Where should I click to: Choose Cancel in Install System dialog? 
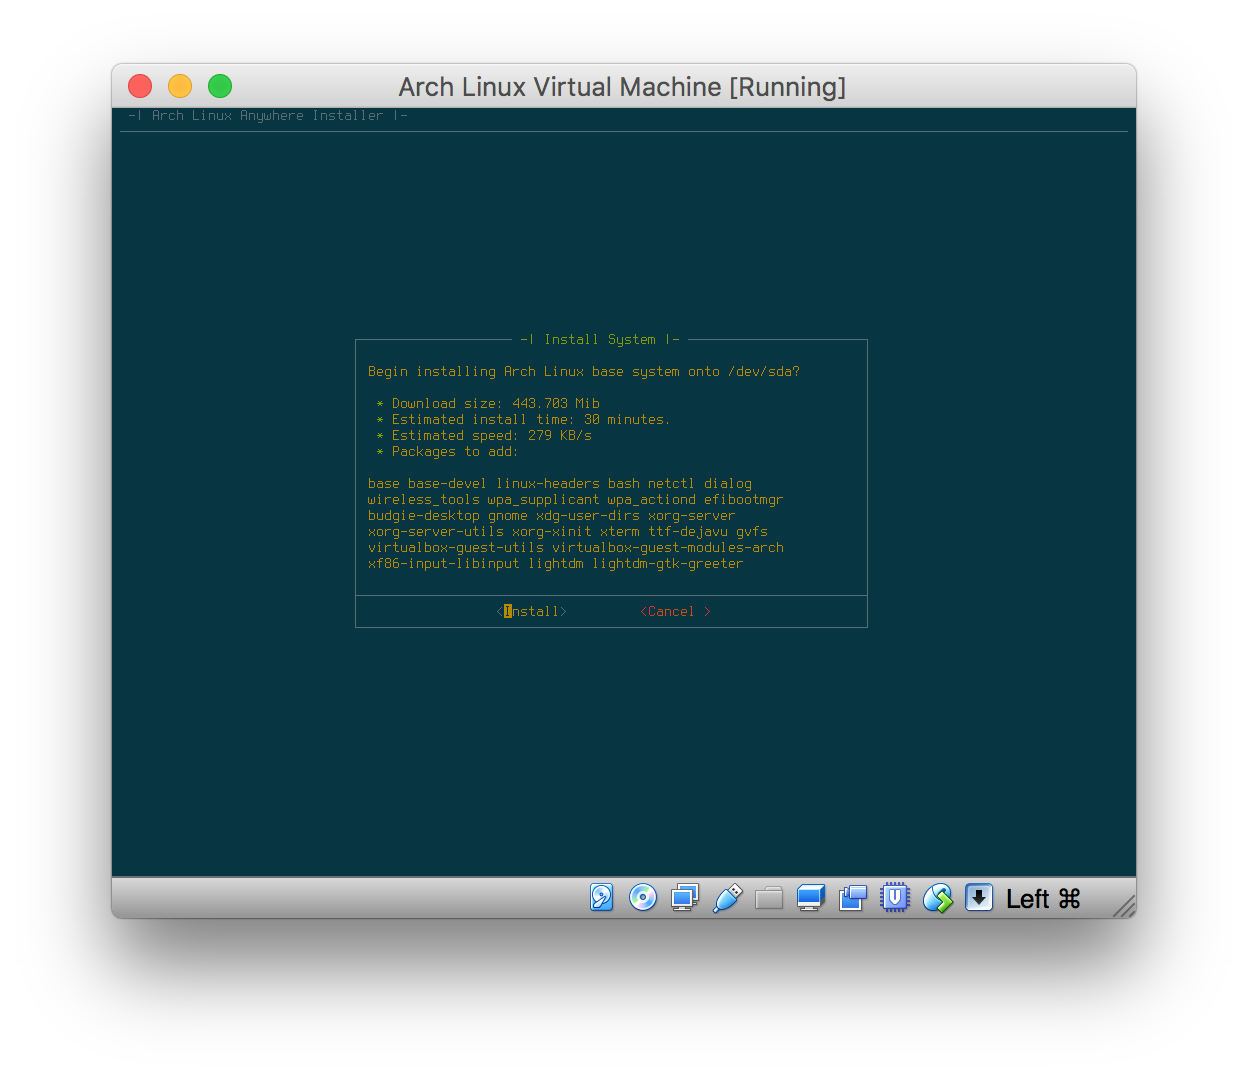click(x=676, y=611)
